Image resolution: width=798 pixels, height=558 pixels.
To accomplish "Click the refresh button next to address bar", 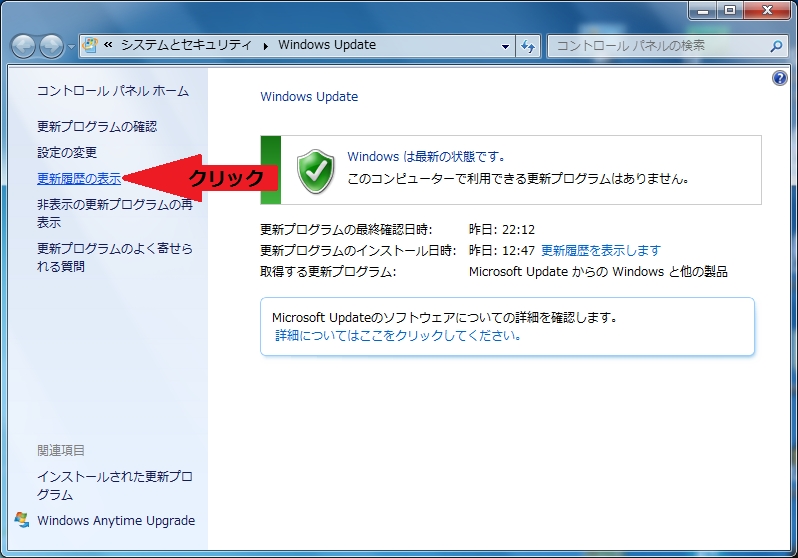I will pos(528,46).
